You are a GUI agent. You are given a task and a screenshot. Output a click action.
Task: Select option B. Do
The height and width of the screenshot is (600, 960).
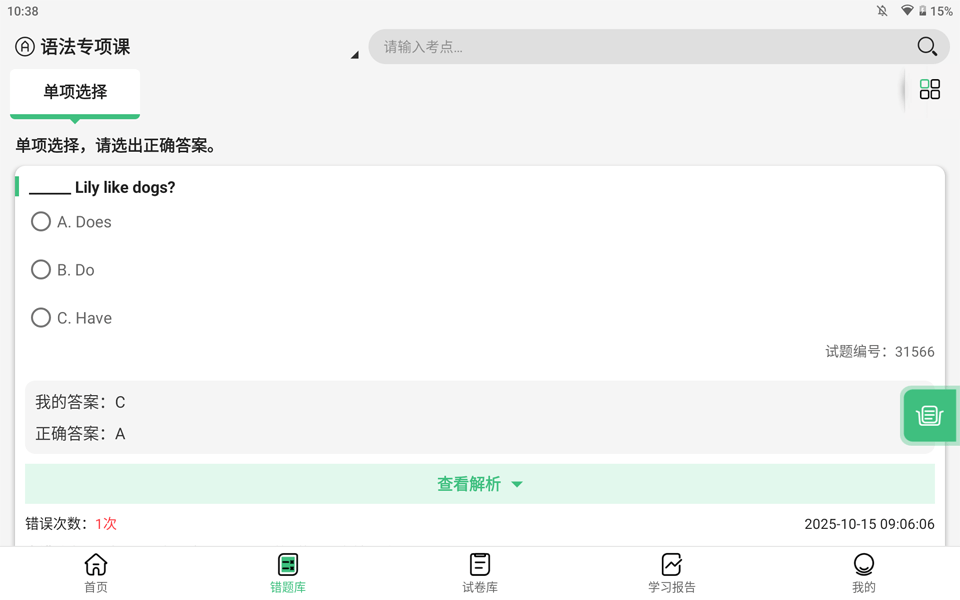click(41, 270)
